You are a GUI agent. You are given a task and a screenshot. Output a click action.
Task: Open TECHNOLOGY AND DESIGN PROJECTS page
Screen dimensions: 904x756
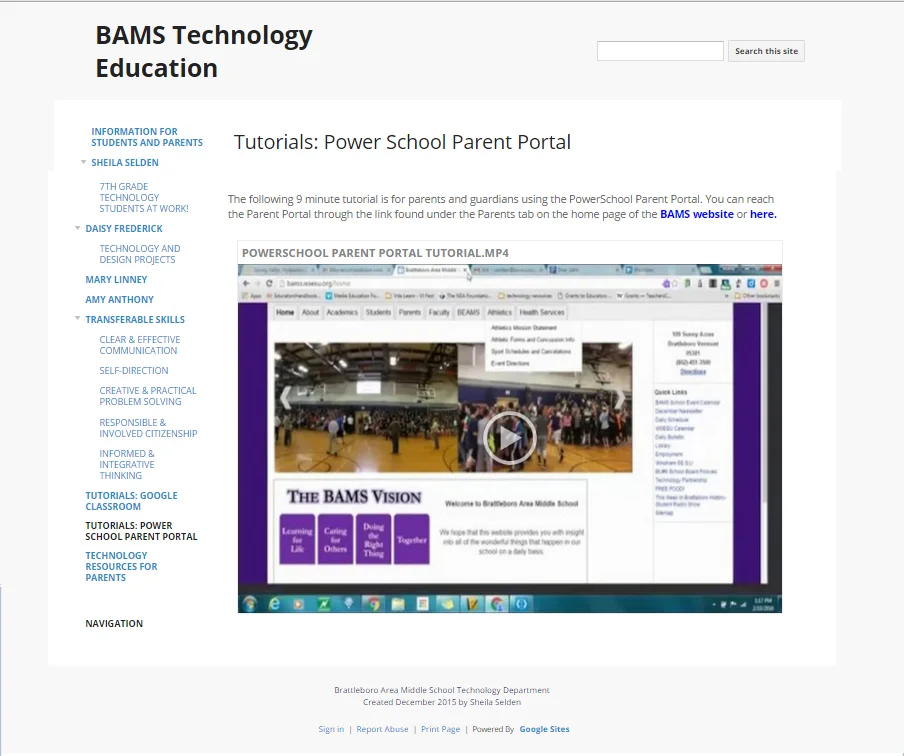click(141, 254)
